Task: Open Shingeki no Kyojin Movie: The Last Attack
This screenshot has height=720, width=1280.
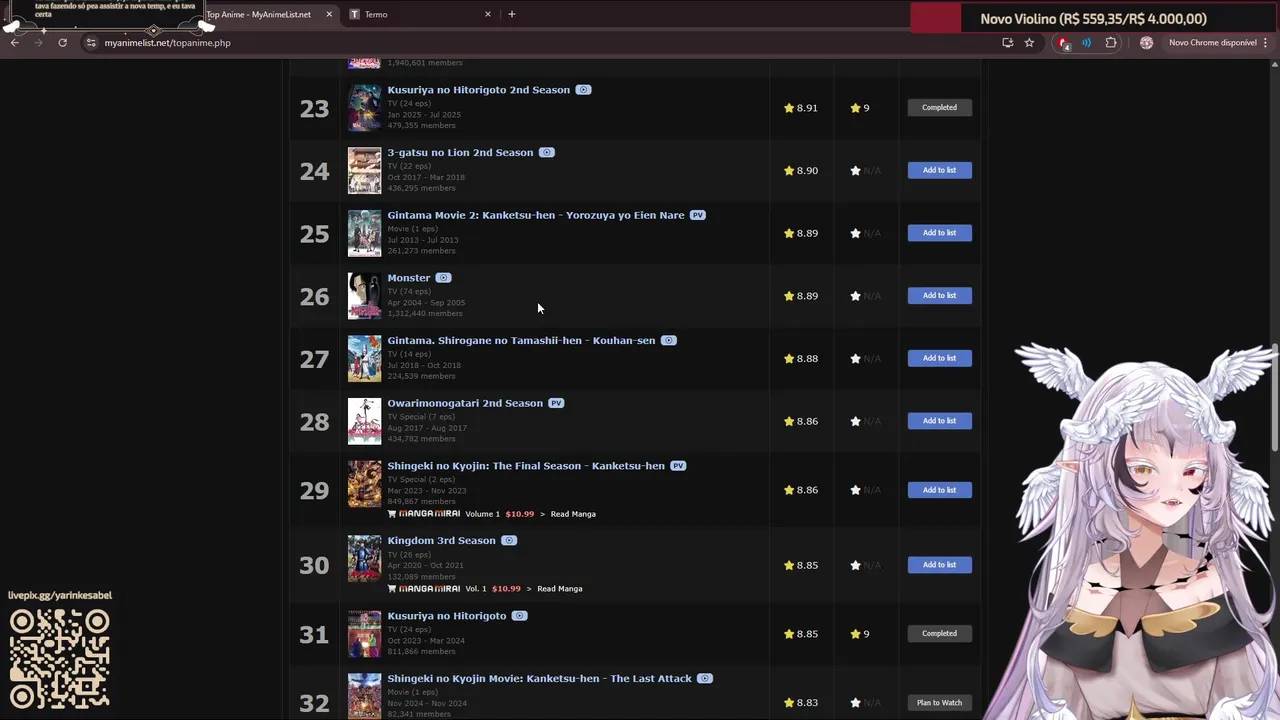Action: click(x=539, y=679)
